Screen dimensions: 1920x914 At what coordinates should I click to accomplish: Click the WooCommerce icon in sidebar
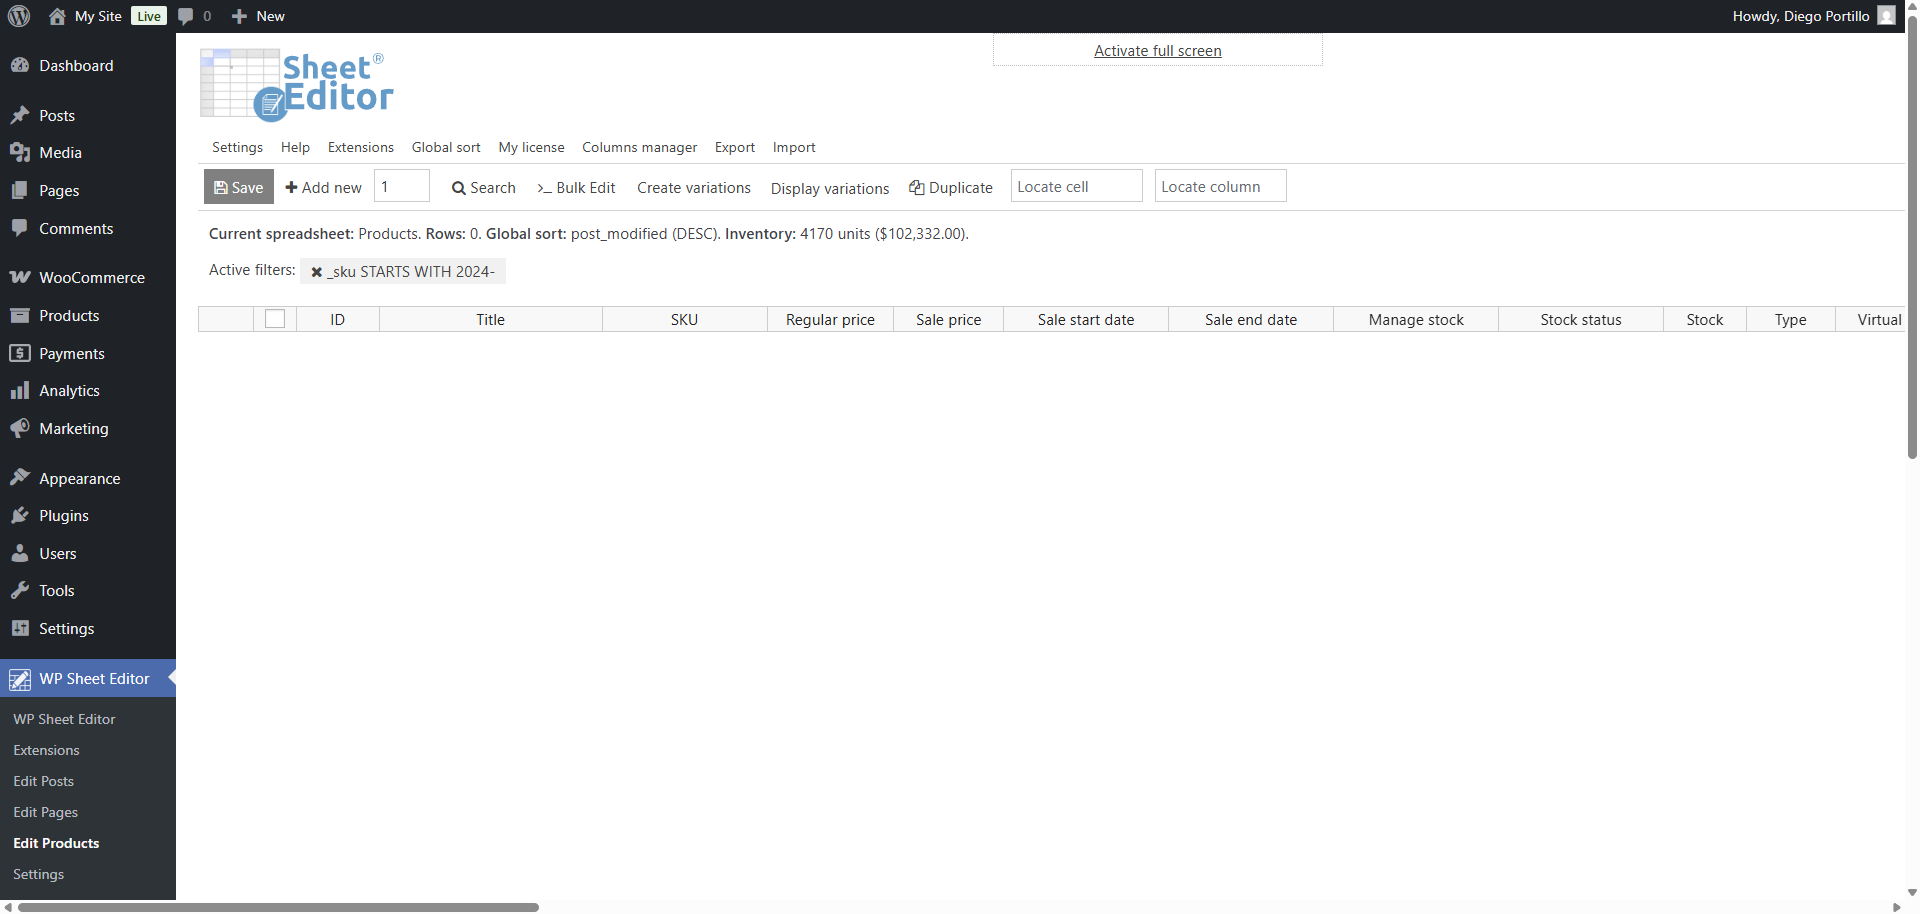pos(20,277)
